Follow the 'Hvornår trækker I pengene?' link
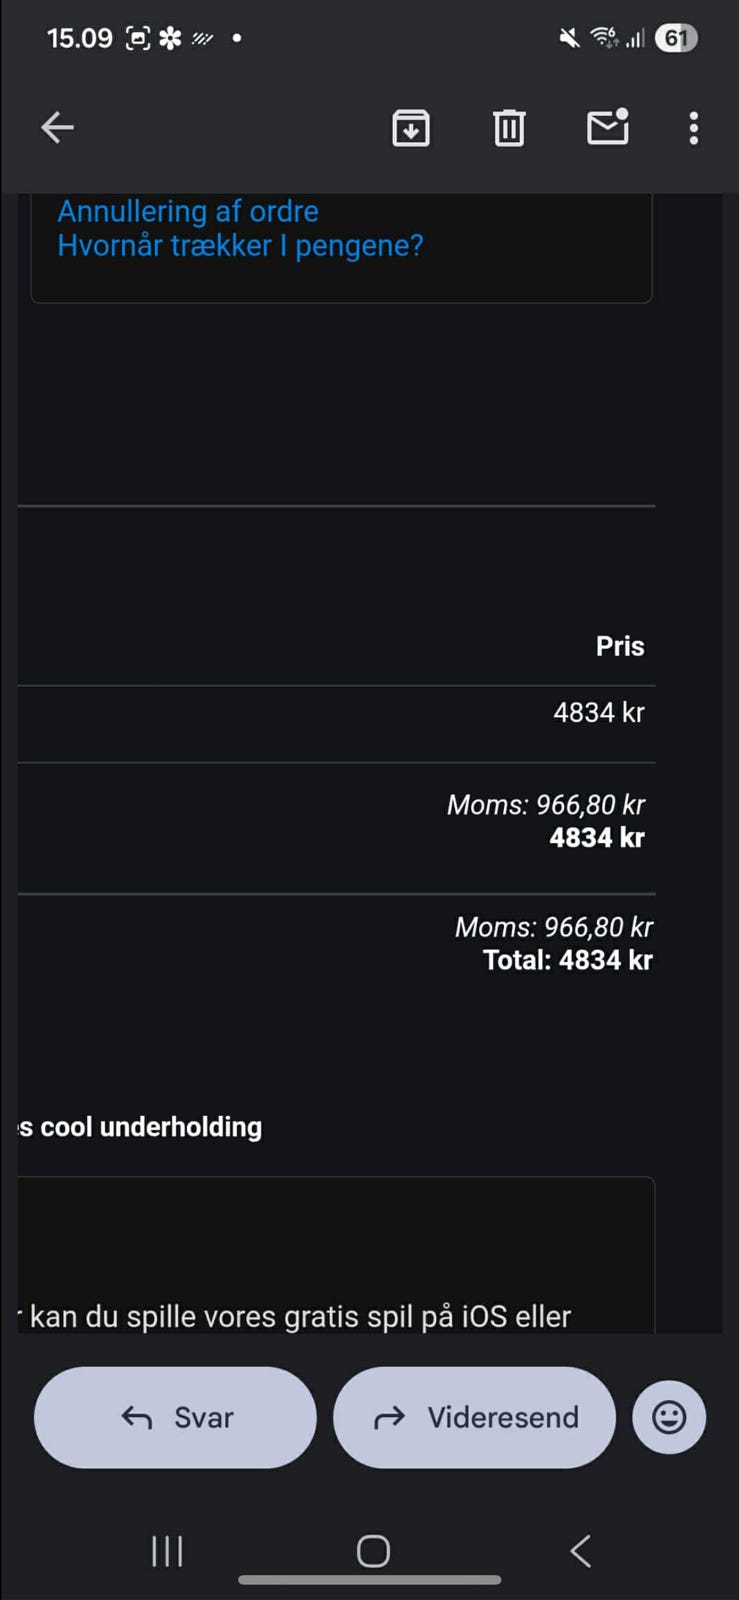739x1600 pixels. click(x=240, y=246)
